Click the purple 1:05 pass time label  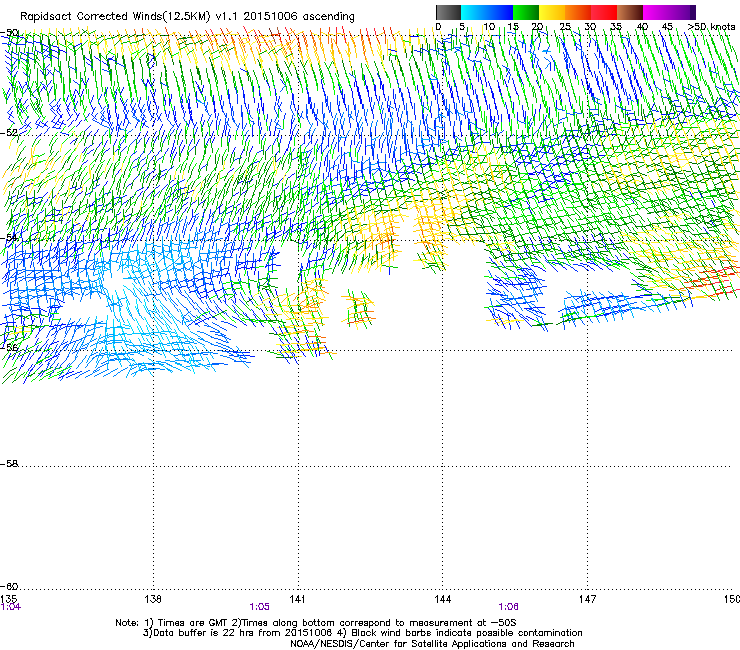[260, 607]
